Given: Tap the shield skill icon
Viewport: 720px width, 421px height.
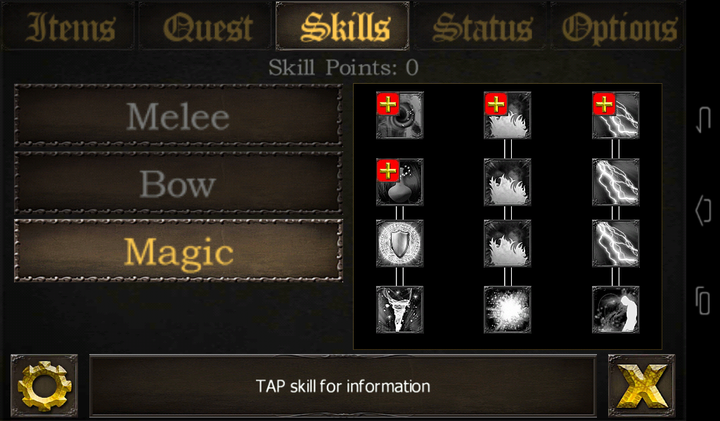Looking at the screenshot, I should pos(399,243).
